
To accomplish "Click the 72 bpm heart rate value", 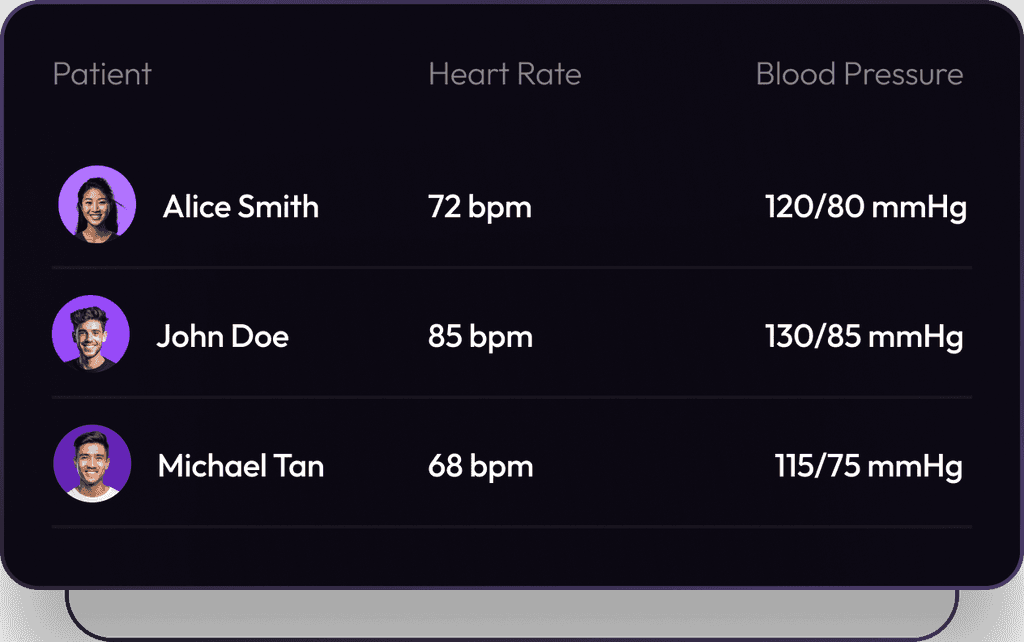I will 480,207.
